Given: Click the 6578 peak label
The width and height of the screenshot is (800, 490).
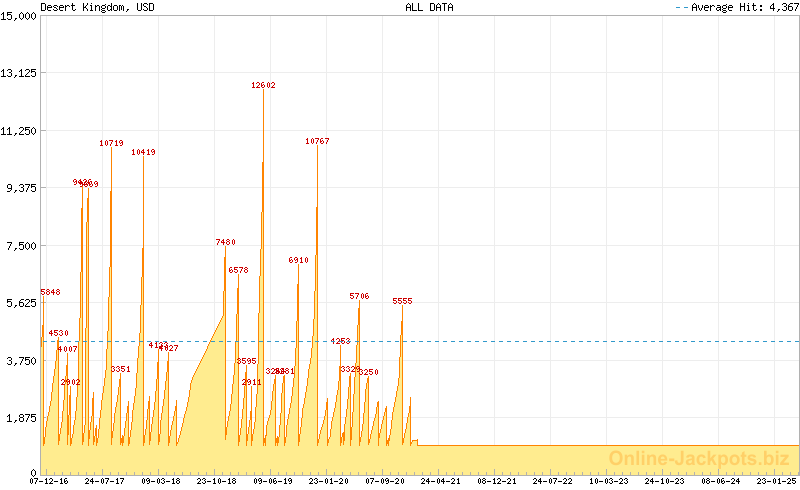Looking at the screenshot, I should click(x=238, y=271).
